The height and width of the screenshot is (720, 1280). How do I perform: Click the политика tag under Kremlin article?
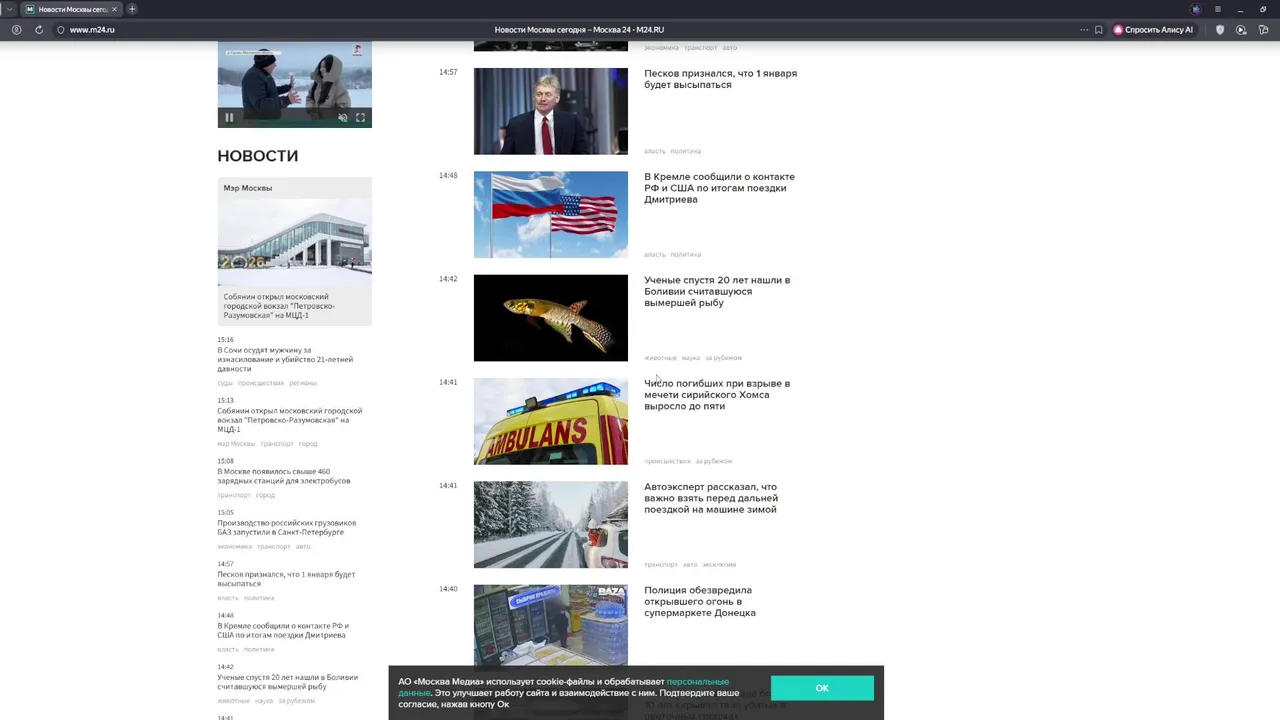[686, 255]
